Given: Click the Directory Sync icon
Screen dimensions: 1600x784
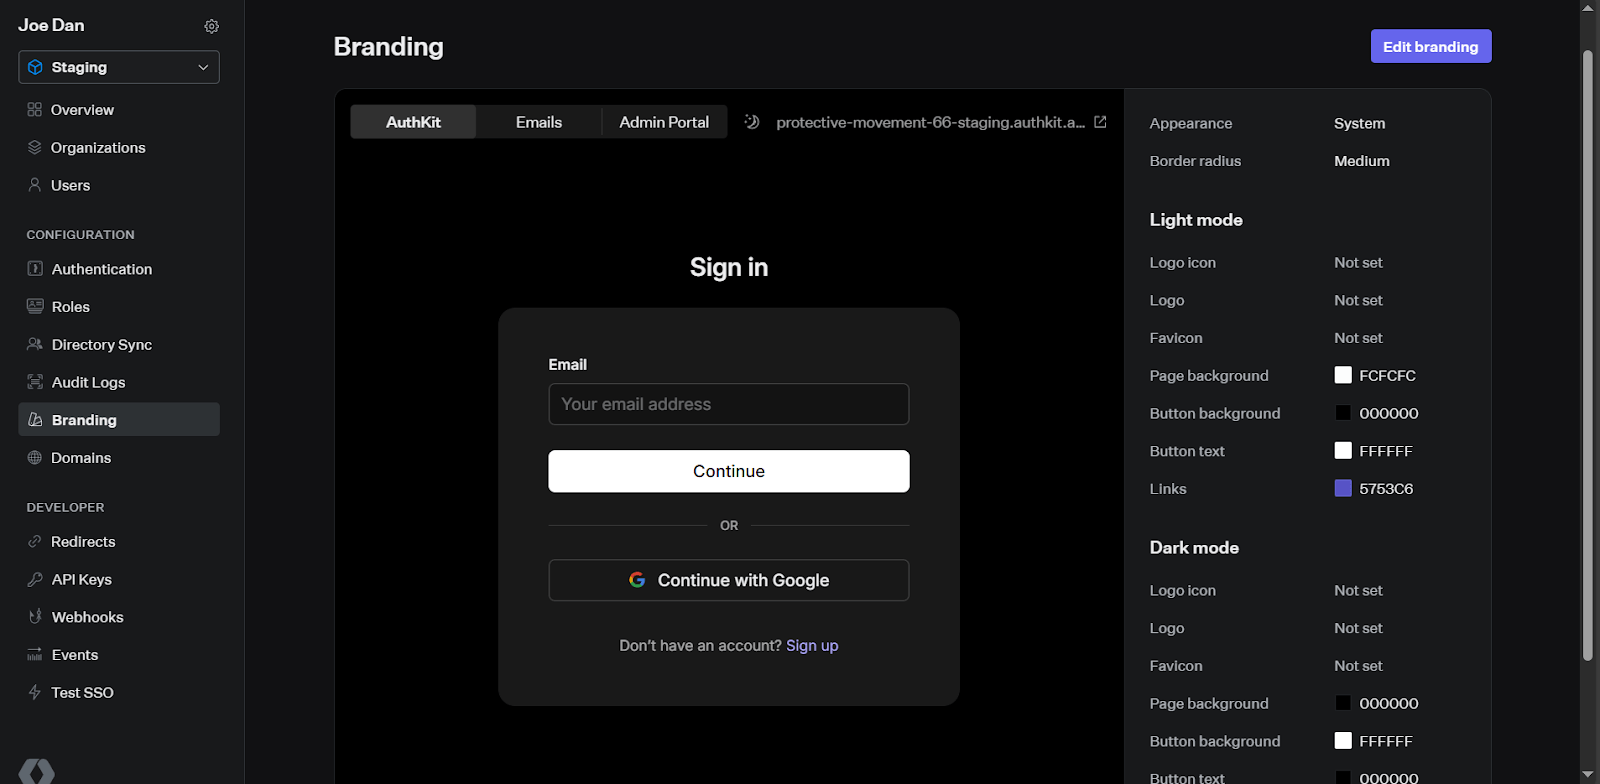Looking at the screenshot, I should (35, 344).
